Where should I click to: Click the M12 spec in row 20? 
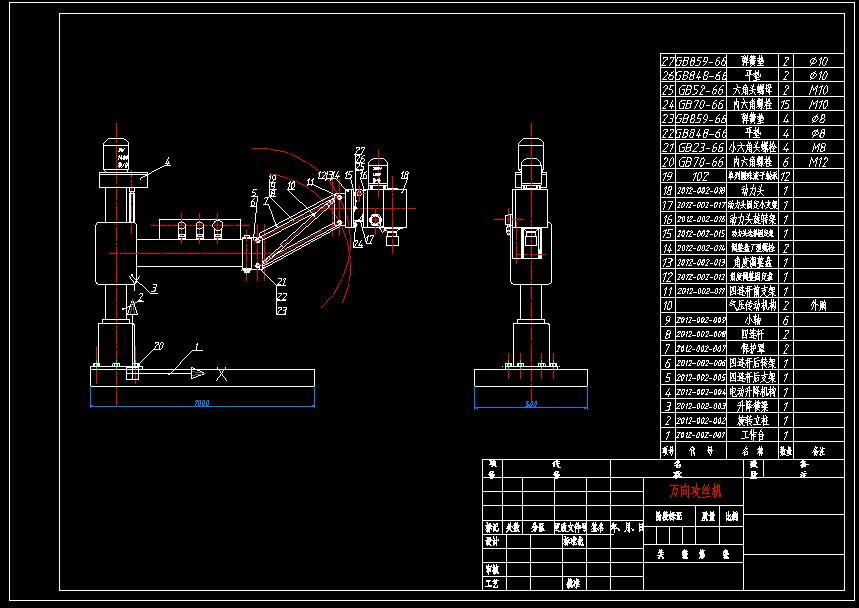[x=818, y=161]
